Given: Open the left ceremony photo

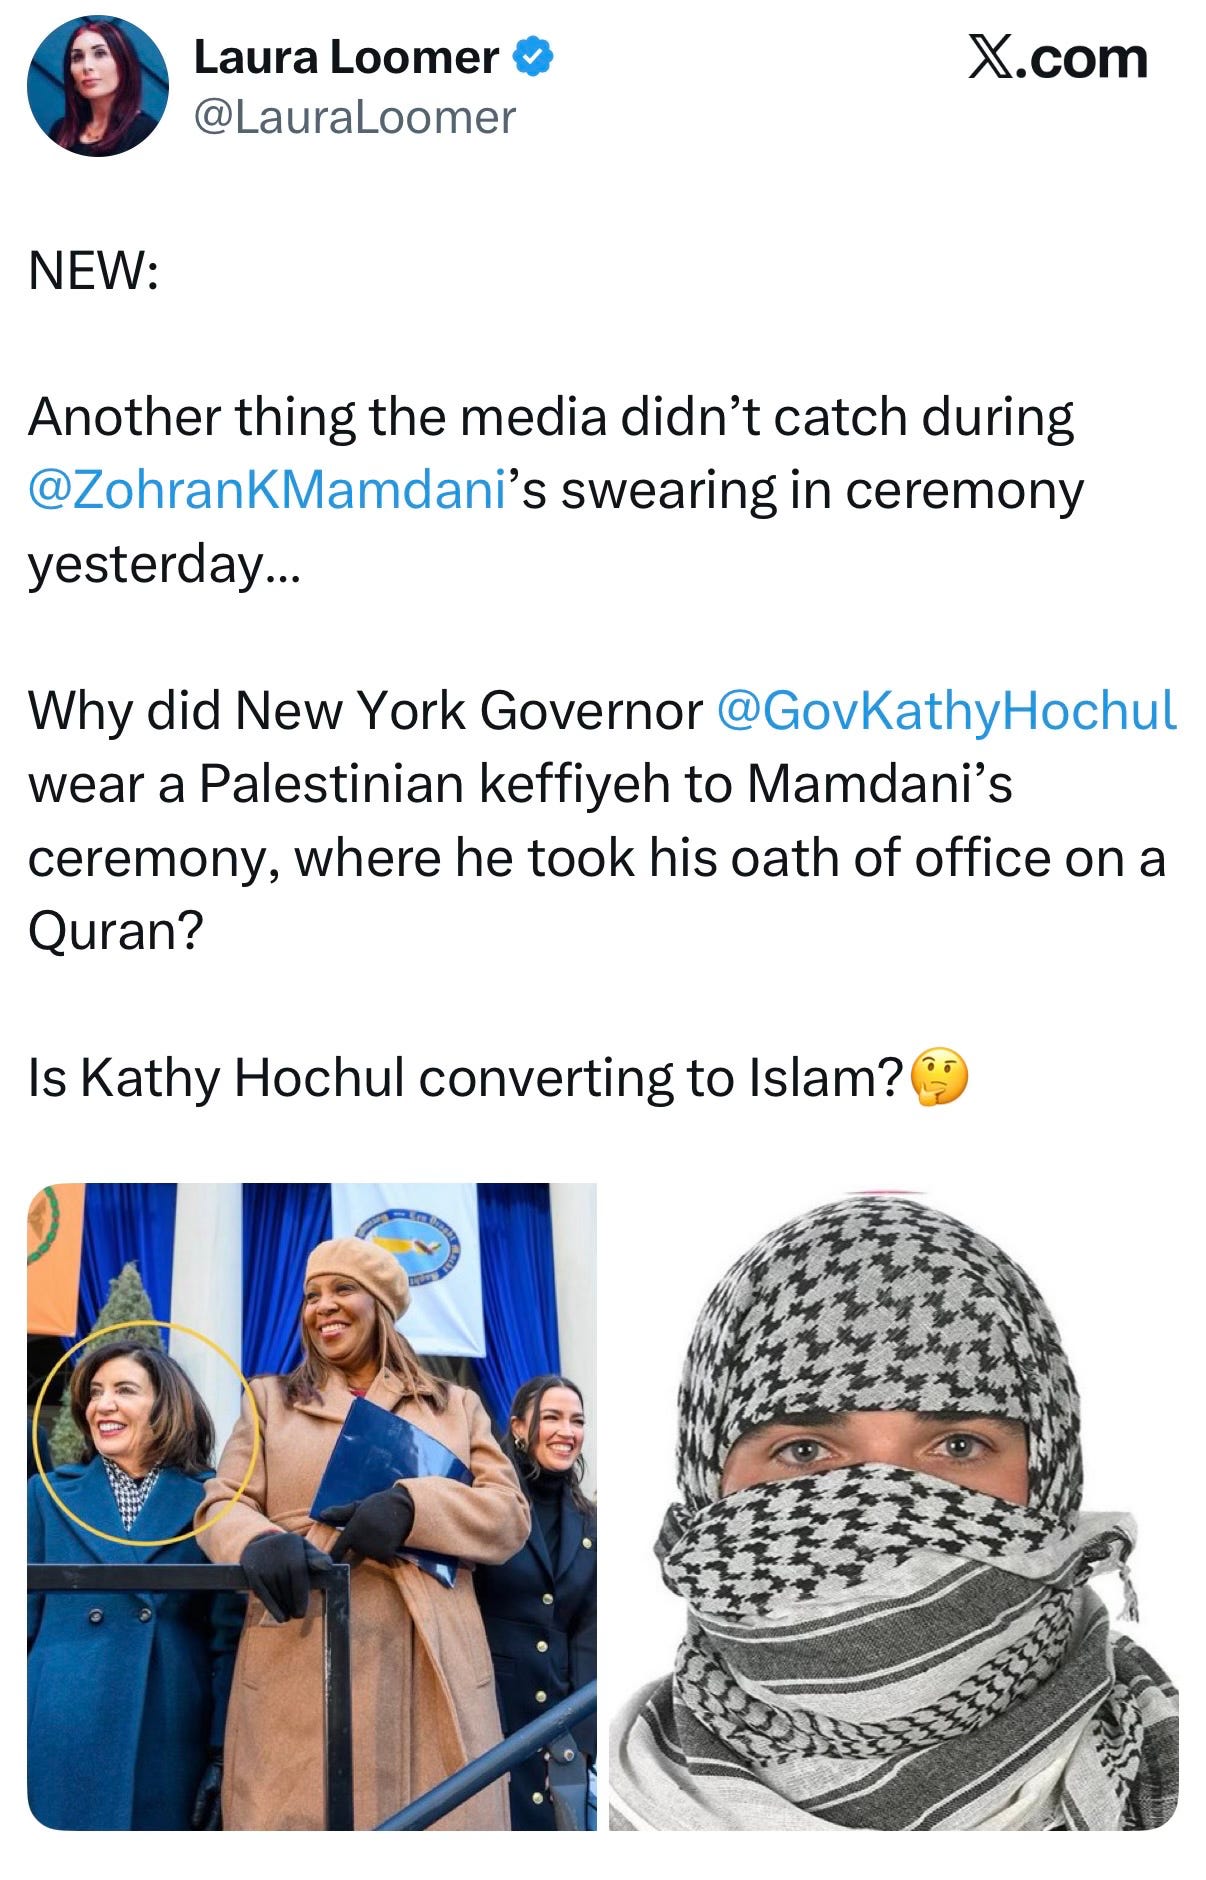Looking at the screenshot, I should 312,1507.
